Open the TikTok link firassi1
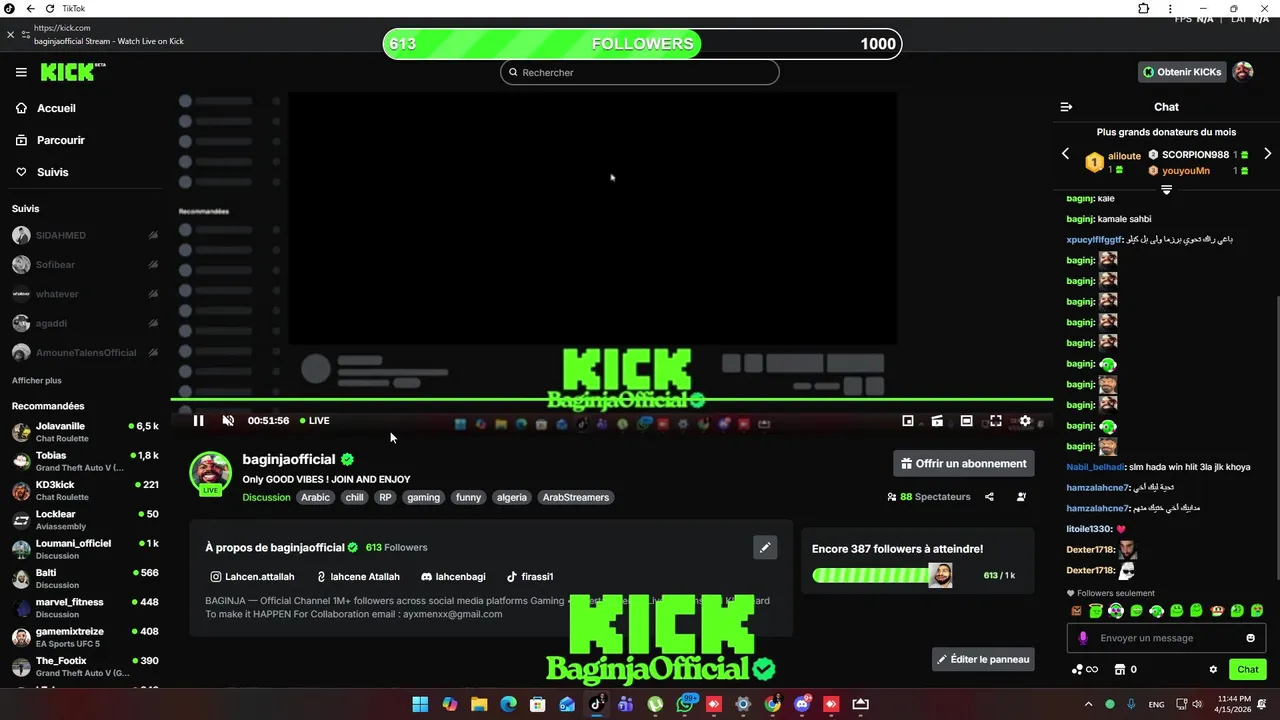Screen dimensions: 1280x720 530,577
